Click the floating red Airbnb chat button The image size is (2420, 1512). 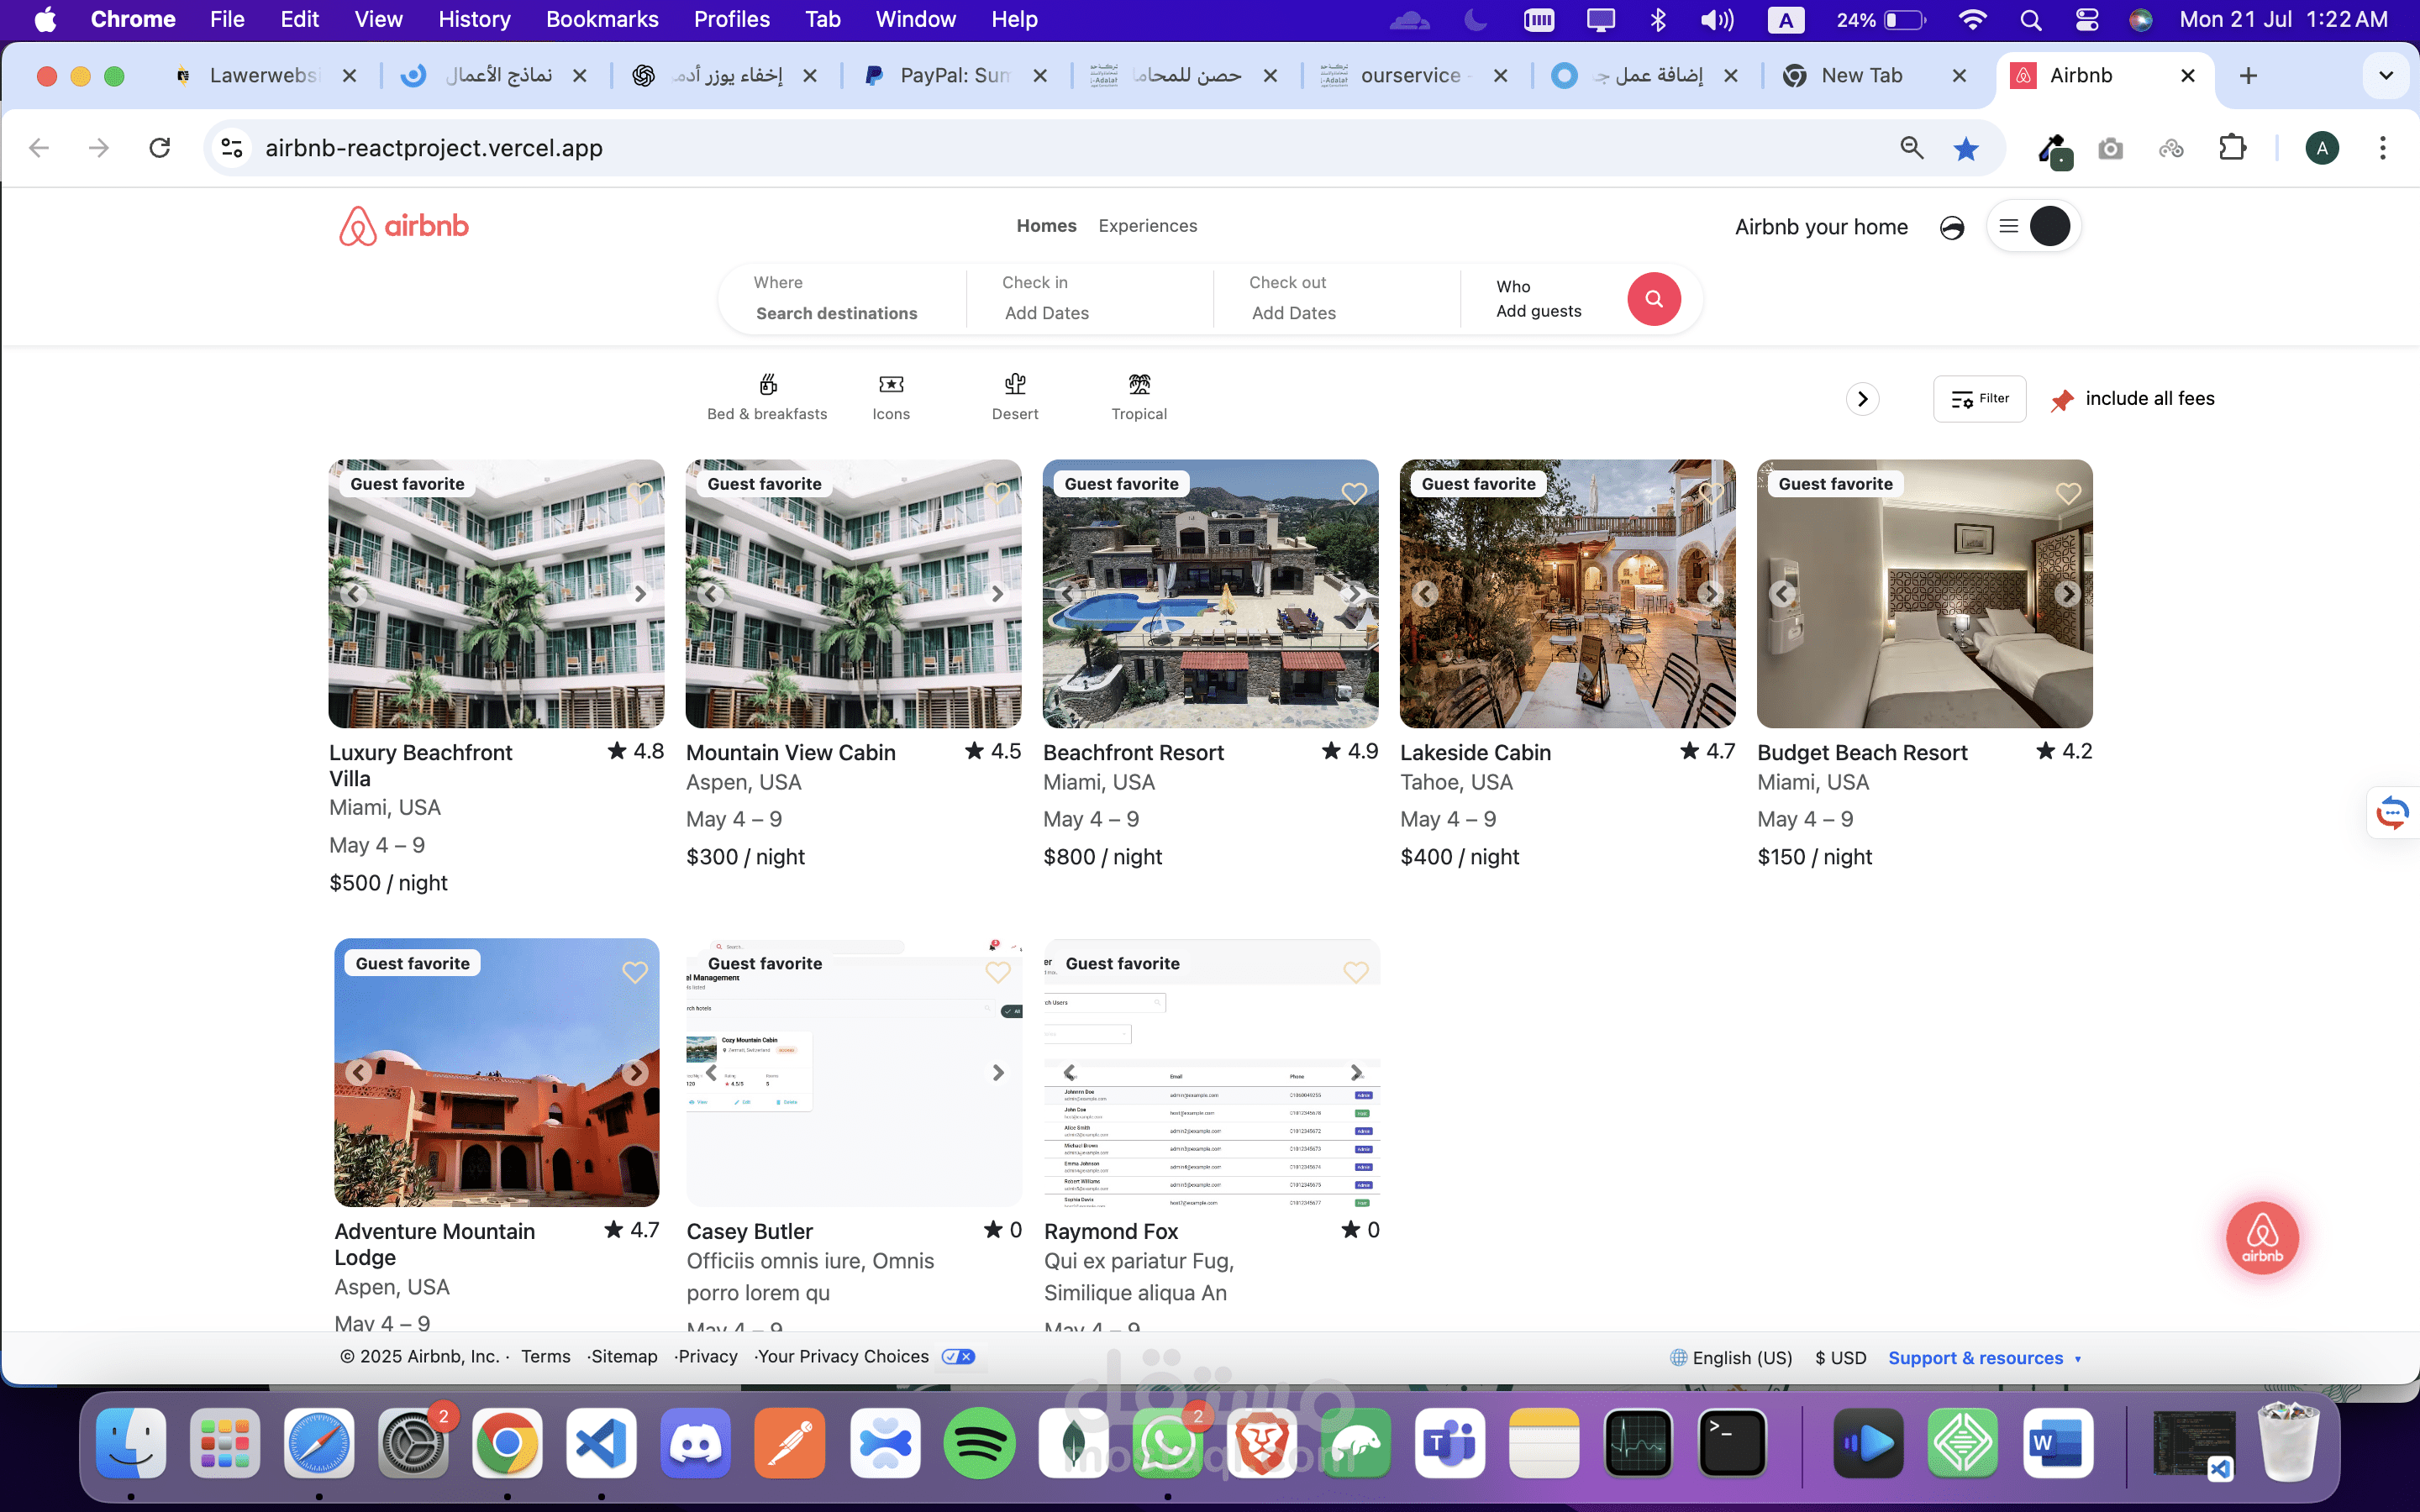pos(2262,1237)
